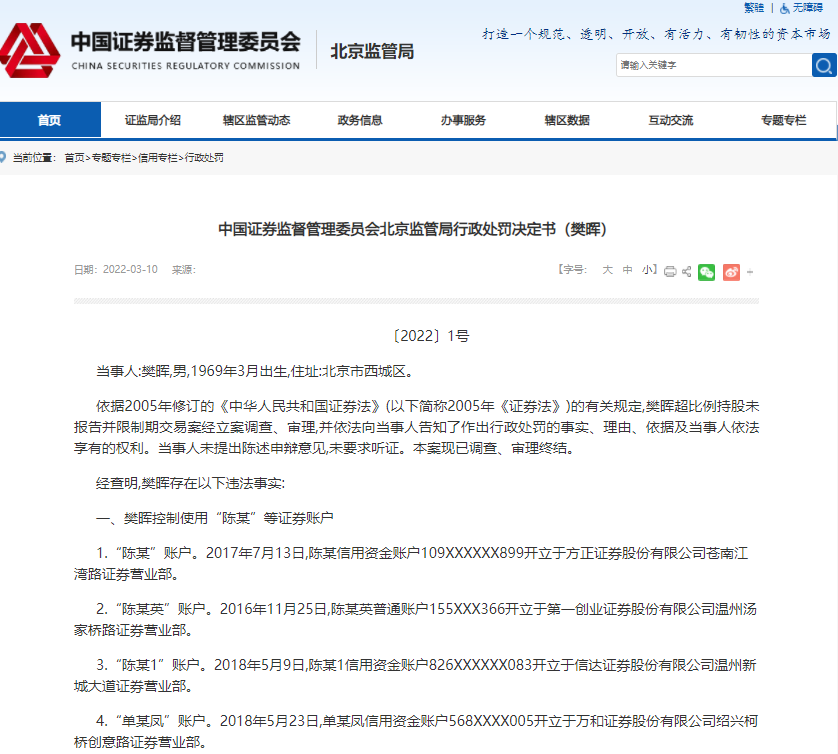
Task: Click the CSRC red logo
Action: [x=30, y=51]
